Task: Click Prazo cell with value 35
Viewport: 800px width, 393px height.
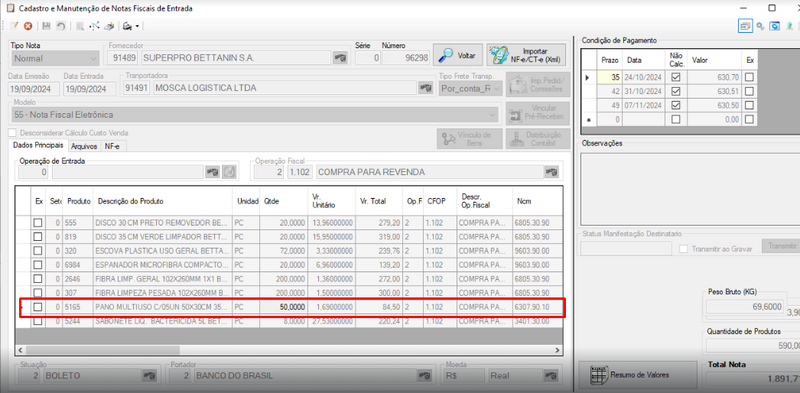Action: (610, 78)
